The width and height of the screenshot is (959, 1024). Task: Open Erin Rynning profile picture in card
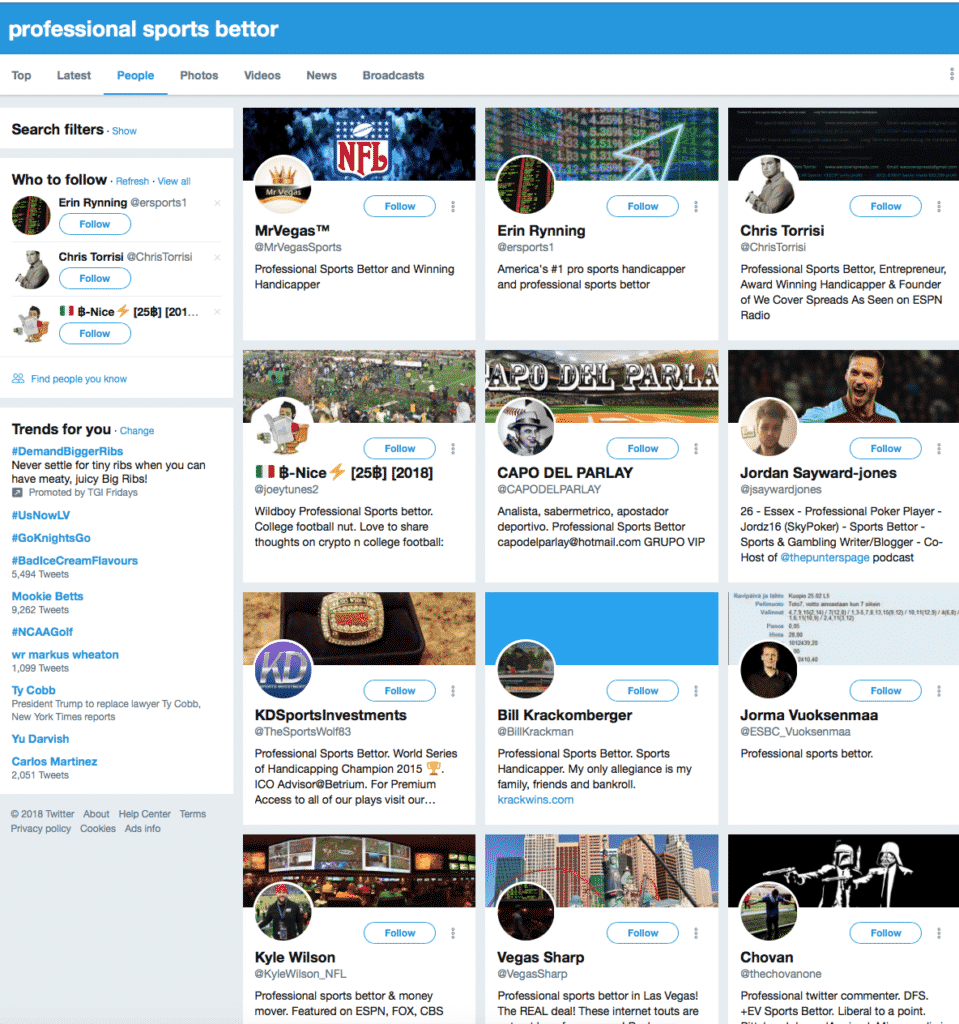pyautogui.click(x=526, y=185)
